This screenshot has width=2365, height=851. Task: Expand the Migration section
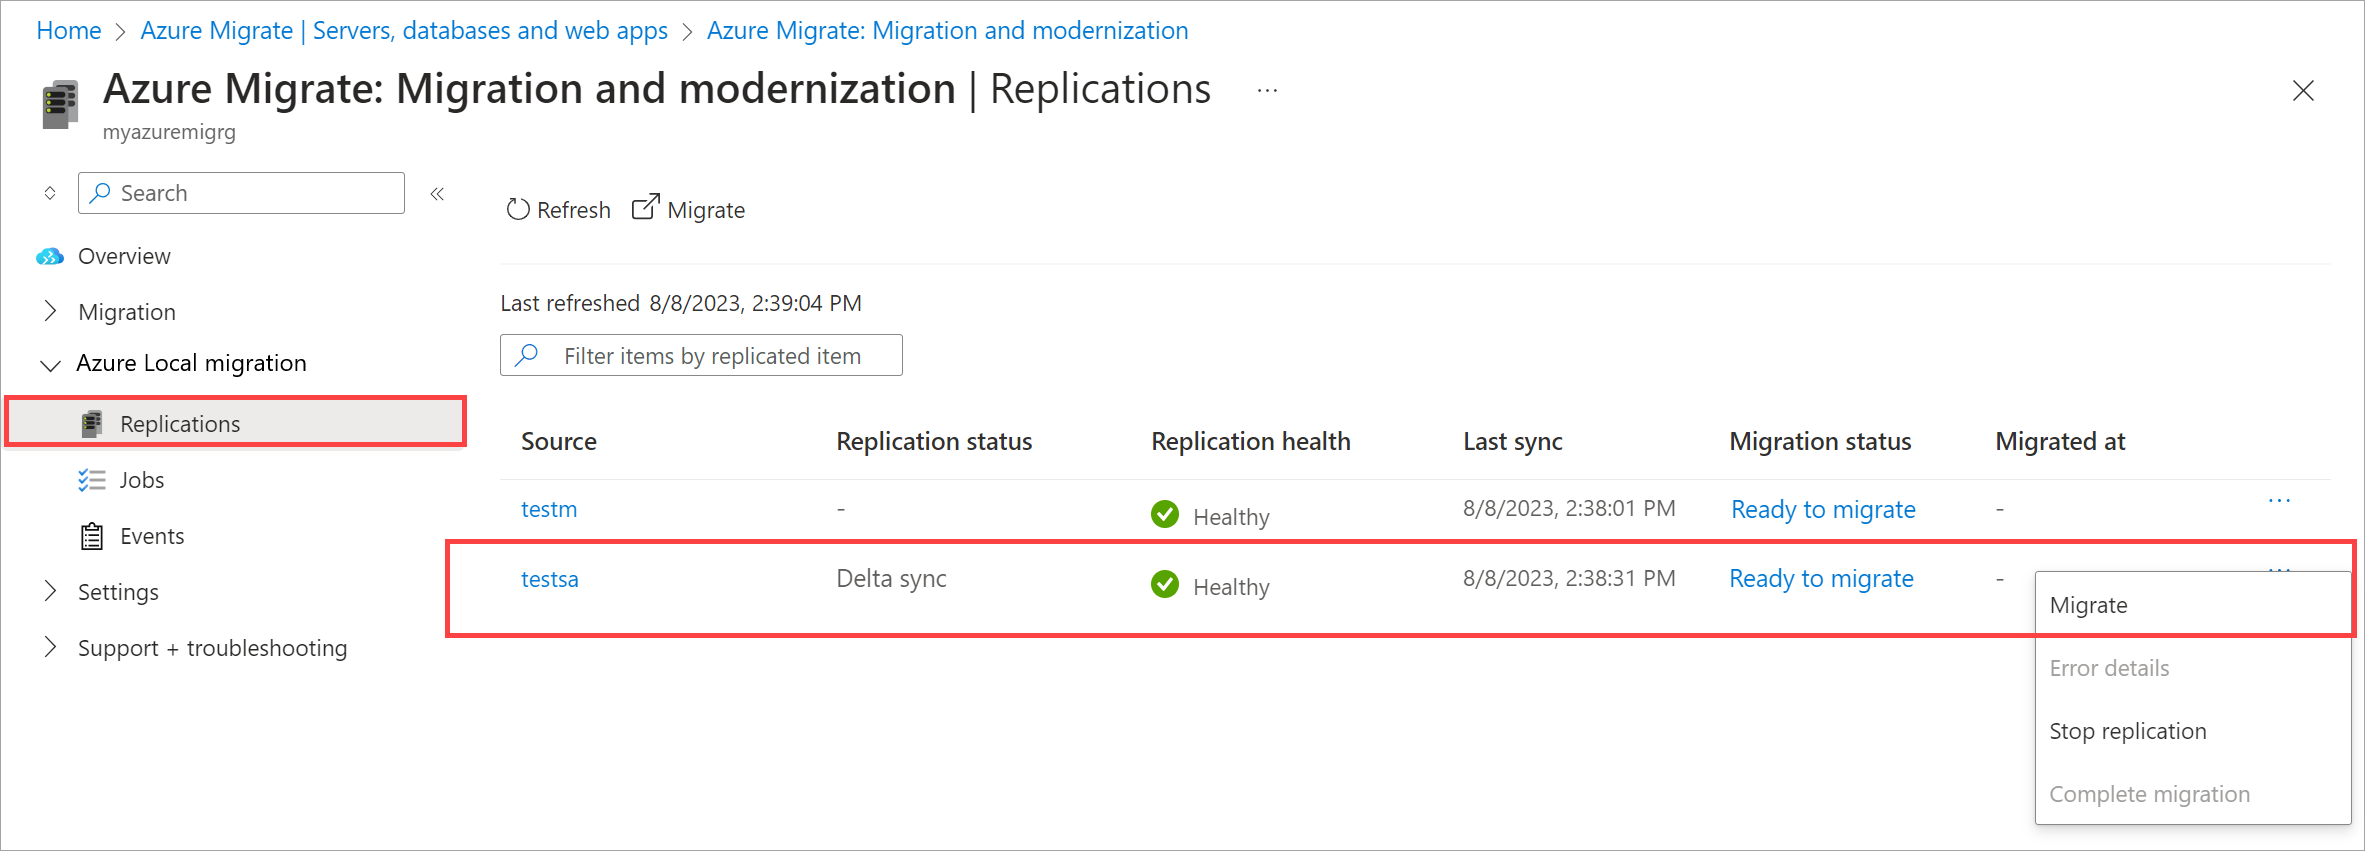[50, 312]
